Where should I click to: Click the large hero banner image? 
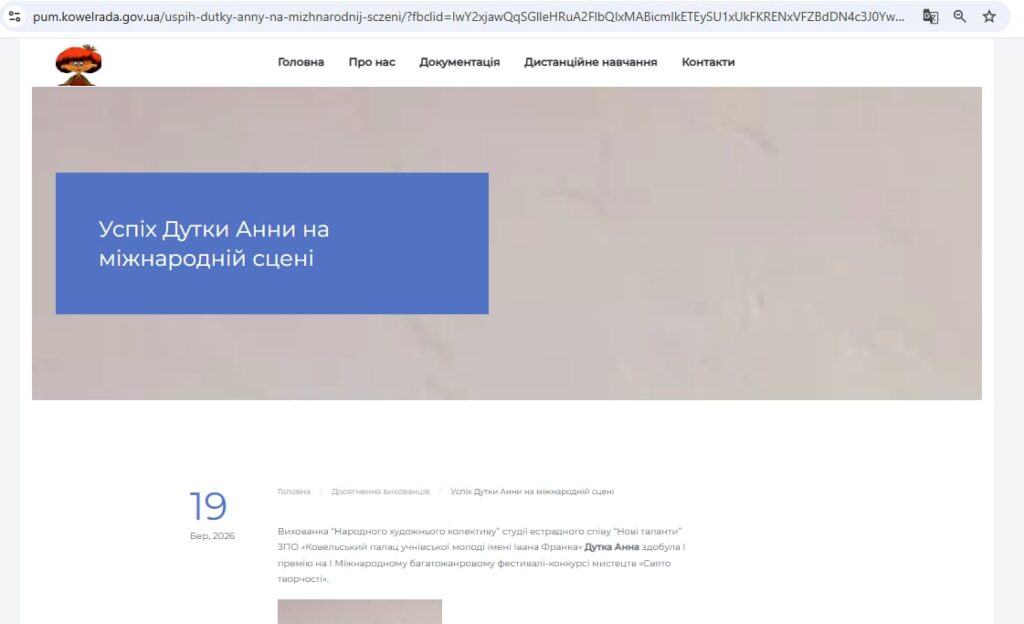735,243
